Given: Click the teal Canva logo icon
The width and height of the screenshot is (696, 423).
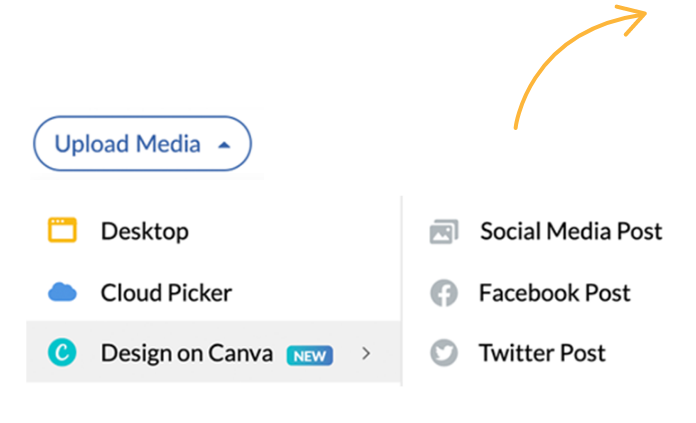Looking at the screenshot, I should pos(62,352).
